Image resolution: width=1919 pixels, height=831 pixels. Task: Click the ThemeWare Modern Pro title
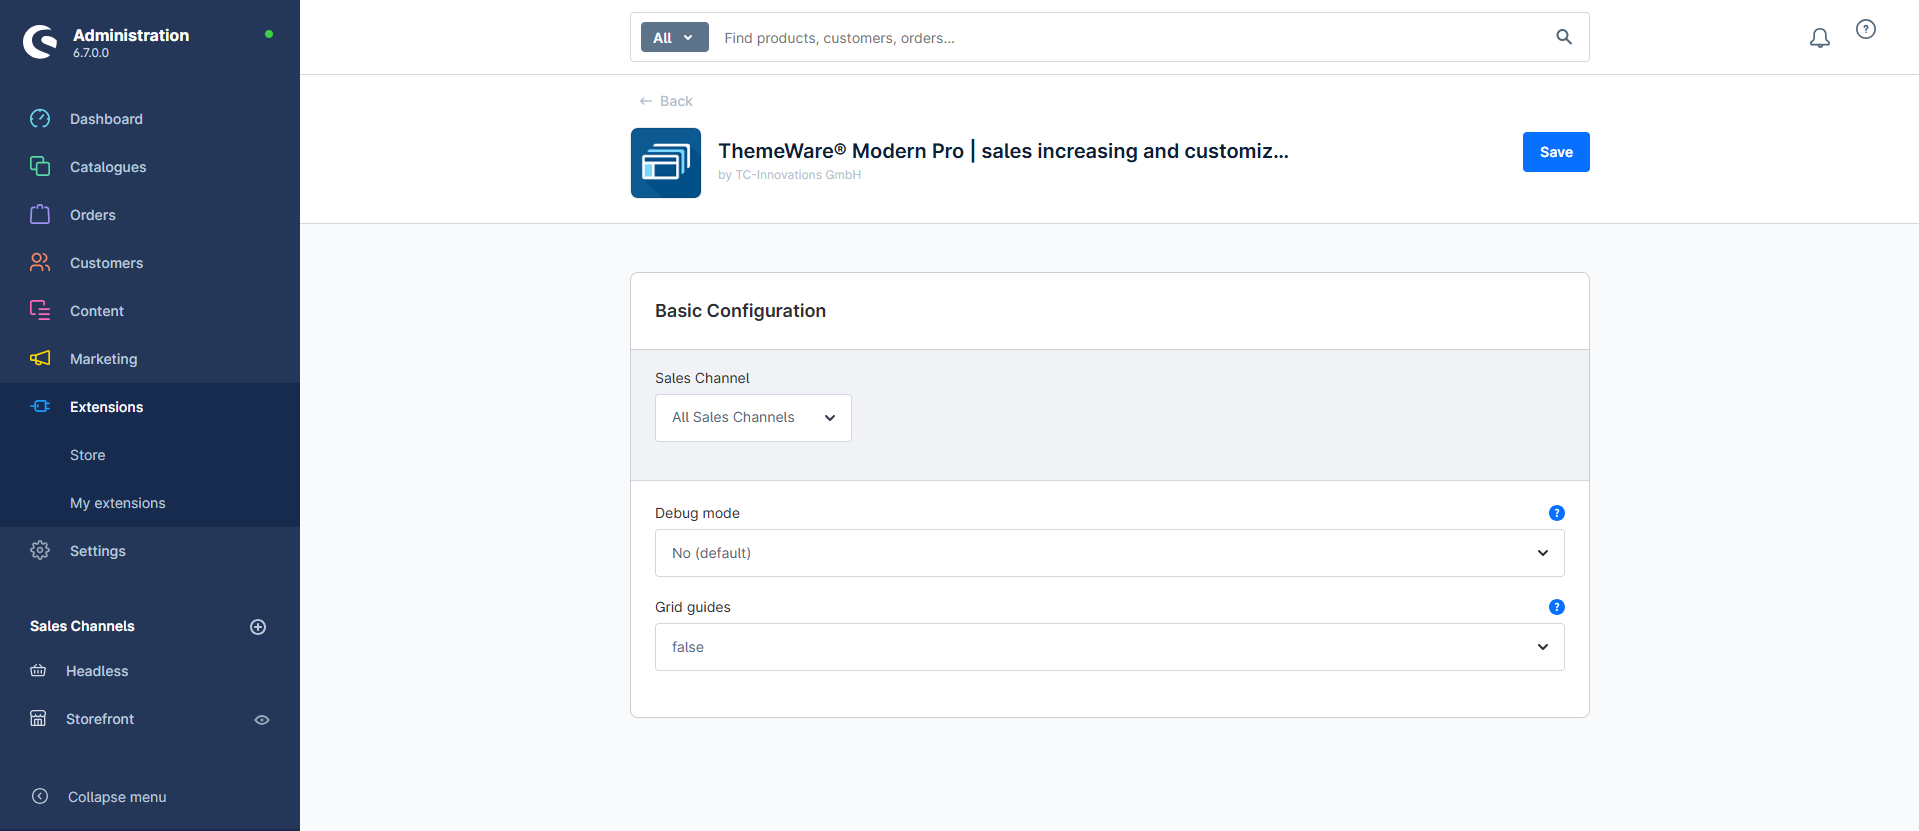(1003, 151)
